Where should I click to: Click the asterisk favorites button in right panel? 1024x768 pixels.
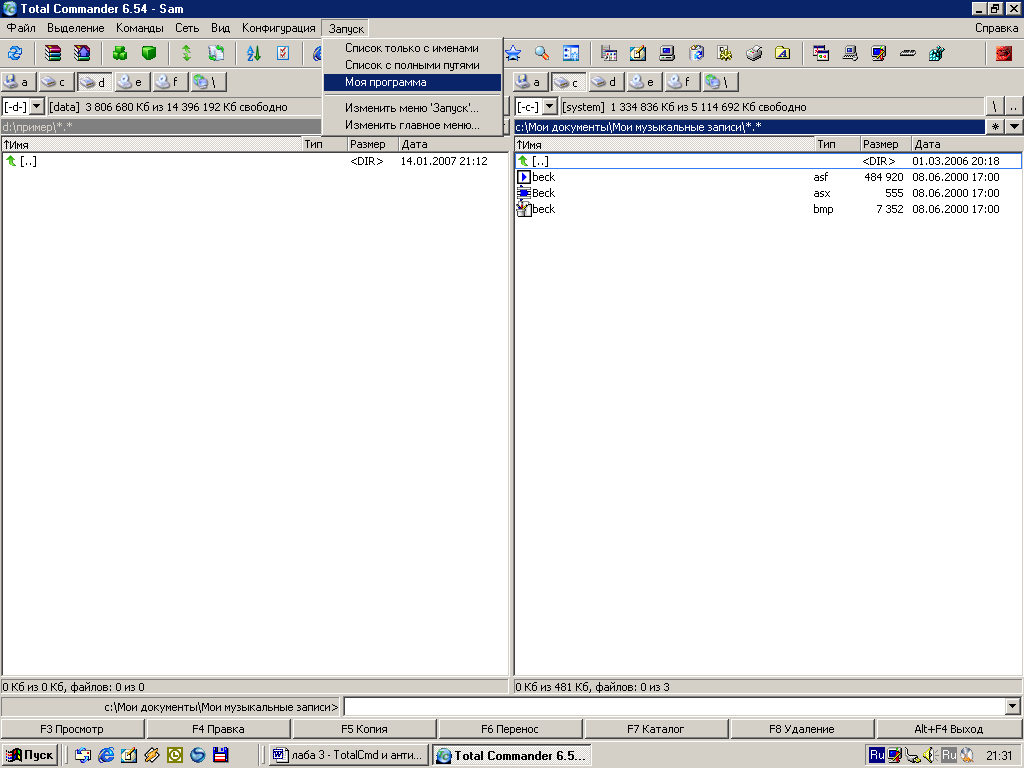[x=995, y=127]
